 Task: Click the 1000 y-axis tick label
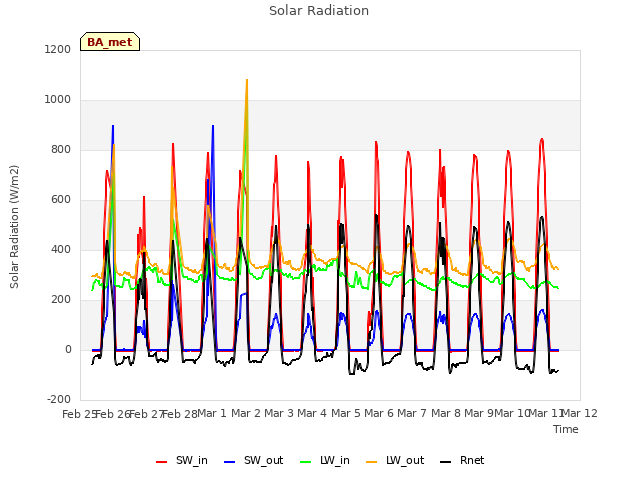tap(58, 100)
